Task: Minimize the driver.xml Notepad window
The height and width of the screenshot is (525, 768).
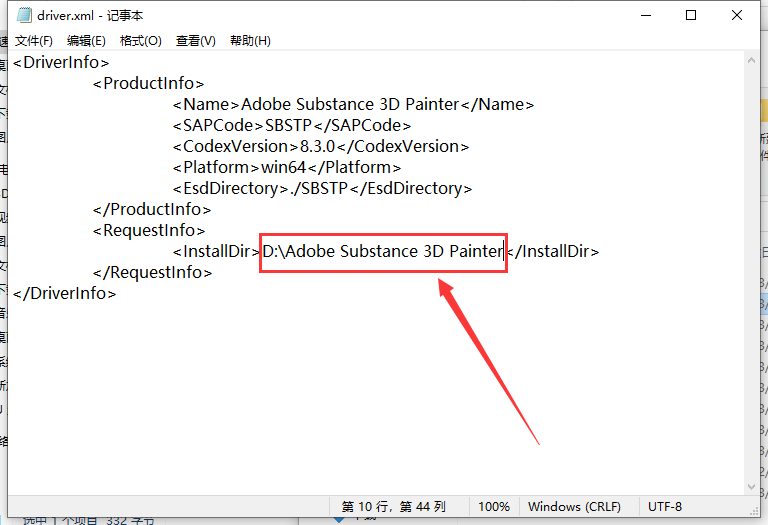Action: [646, 15]
